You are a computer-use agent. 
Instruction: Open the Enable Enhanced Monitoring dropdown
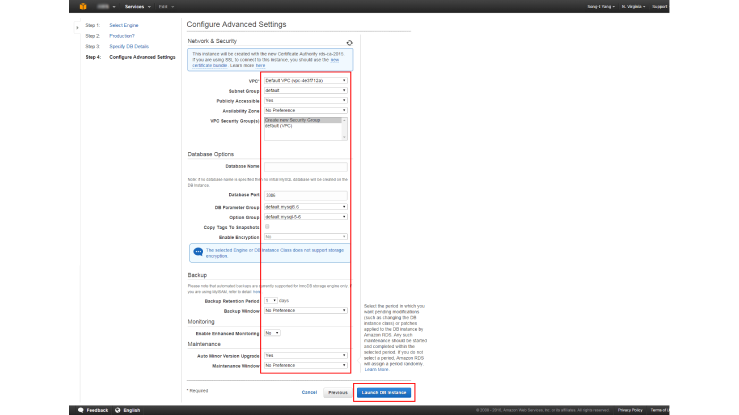tap(272, 332)
